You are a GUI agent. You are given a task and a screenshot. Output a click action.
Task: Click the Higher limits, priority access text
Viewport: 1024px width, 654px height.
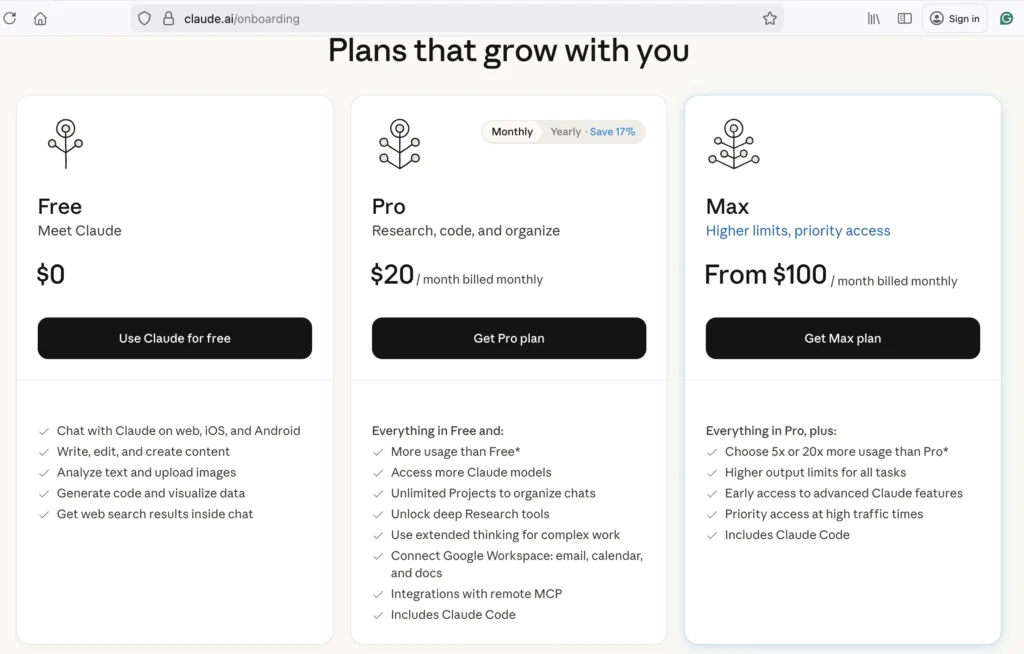[x=798, y=231]
